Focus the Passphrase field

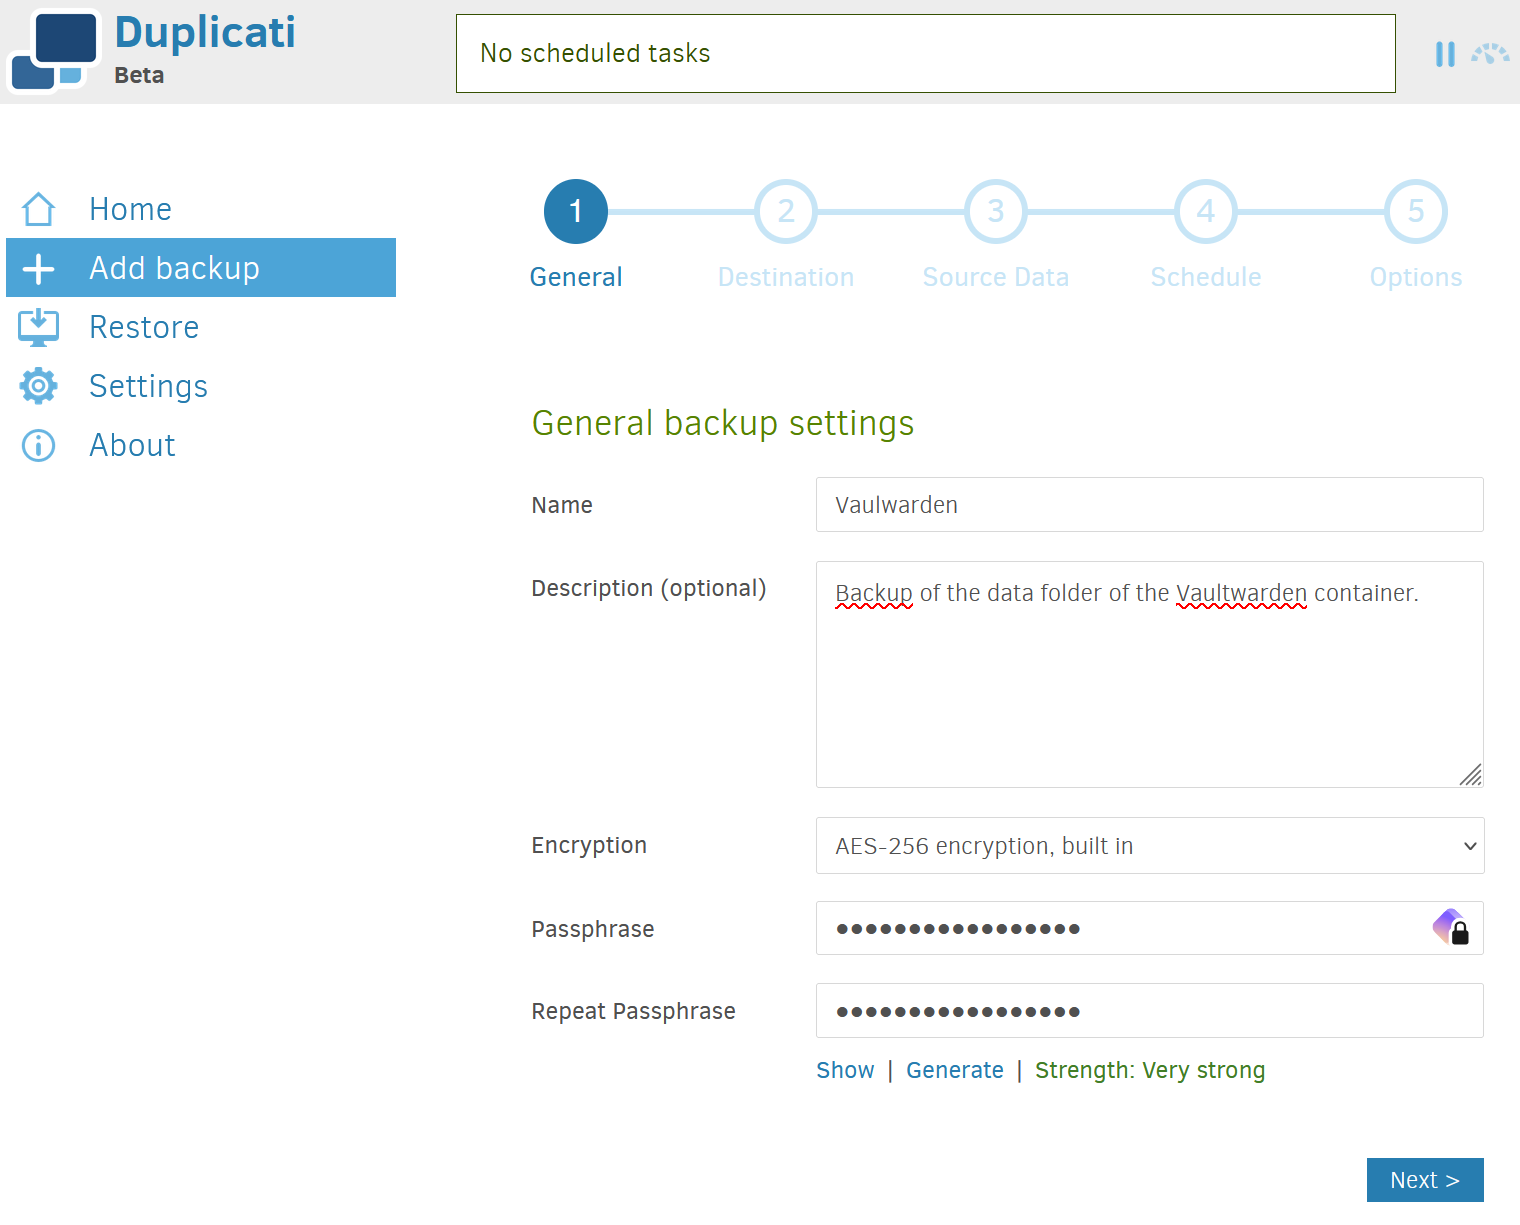(x=1150, y=928)
